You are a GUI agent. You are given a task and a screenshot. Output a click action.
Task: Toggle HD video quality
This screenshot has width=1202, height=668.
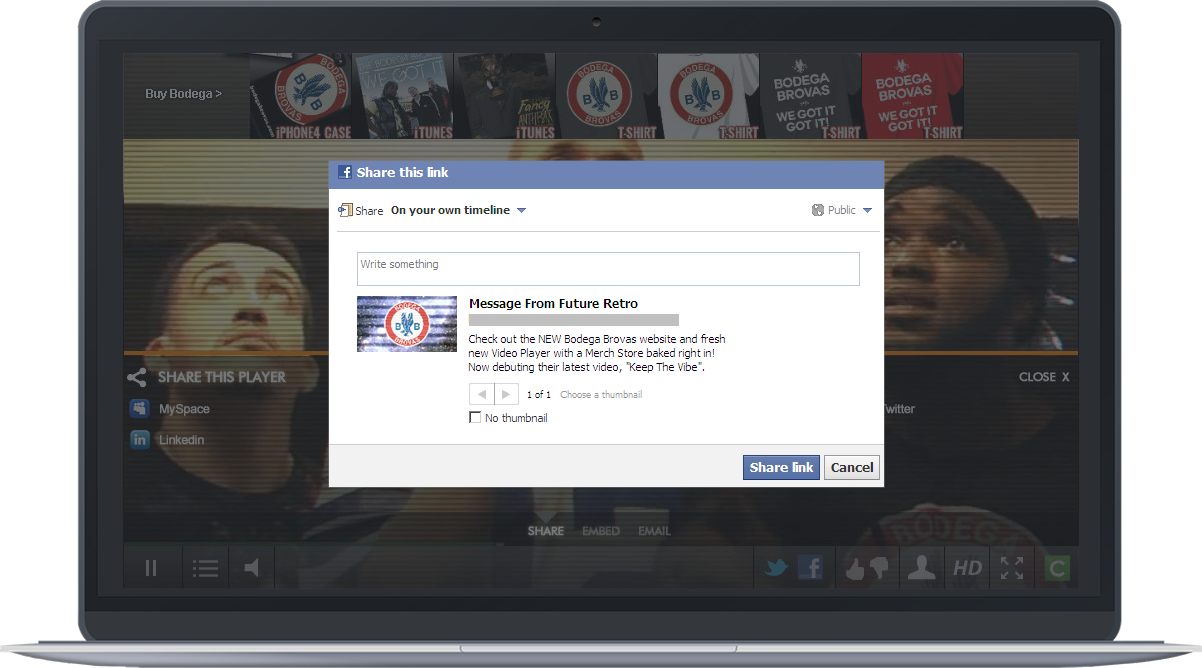click(967, 568)
